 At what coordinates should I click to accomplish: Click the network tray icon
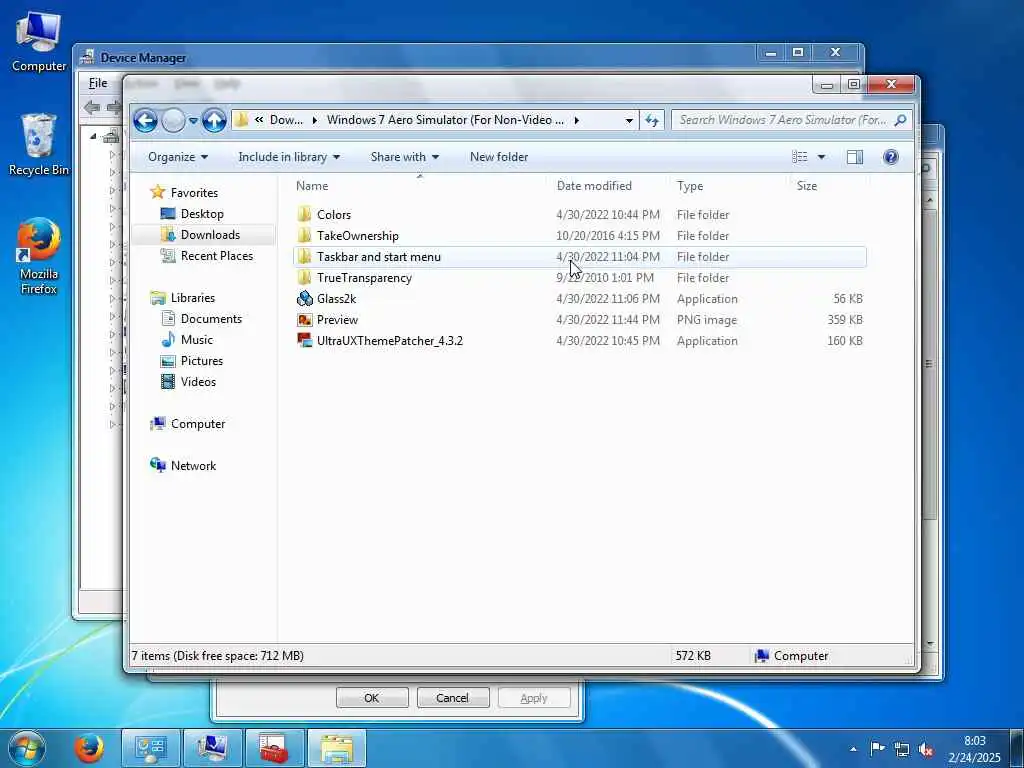click(902, 748)
